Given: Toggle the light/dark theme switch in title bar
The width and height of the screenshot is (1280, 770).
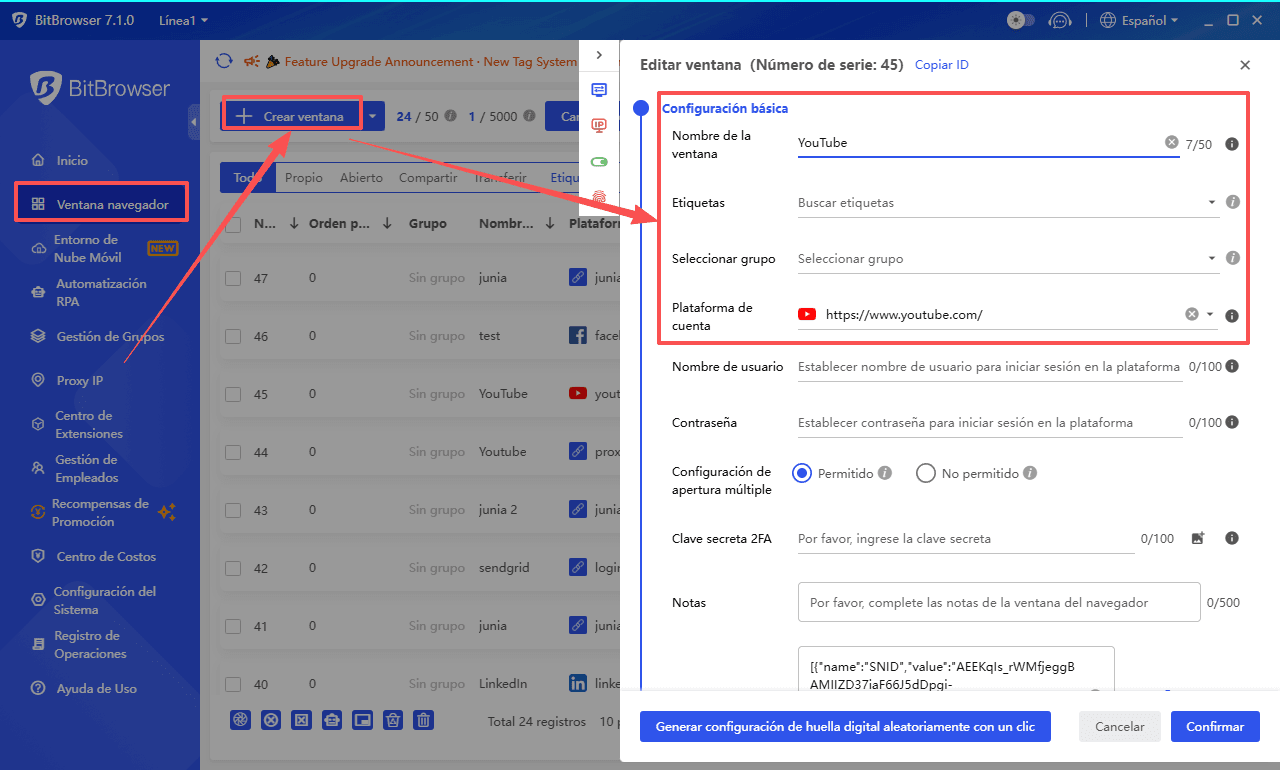Looking at the screenshot, I should [x=1020, y=20].
